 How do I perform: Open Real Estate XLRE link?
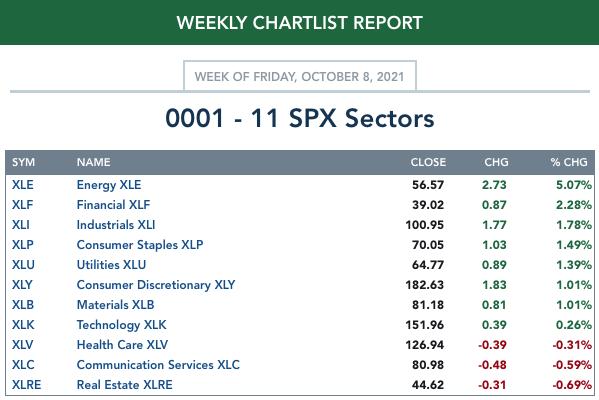[x=125, y=385]
